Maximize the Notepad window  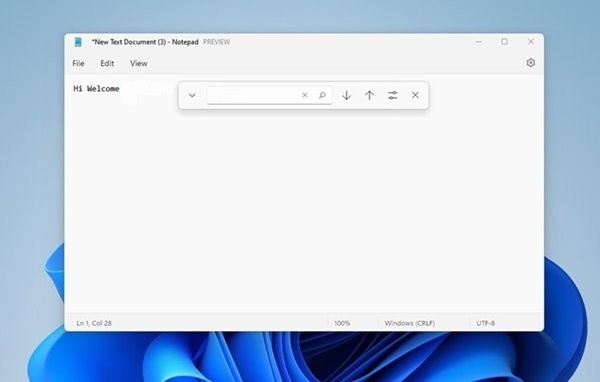coord(504,42)
